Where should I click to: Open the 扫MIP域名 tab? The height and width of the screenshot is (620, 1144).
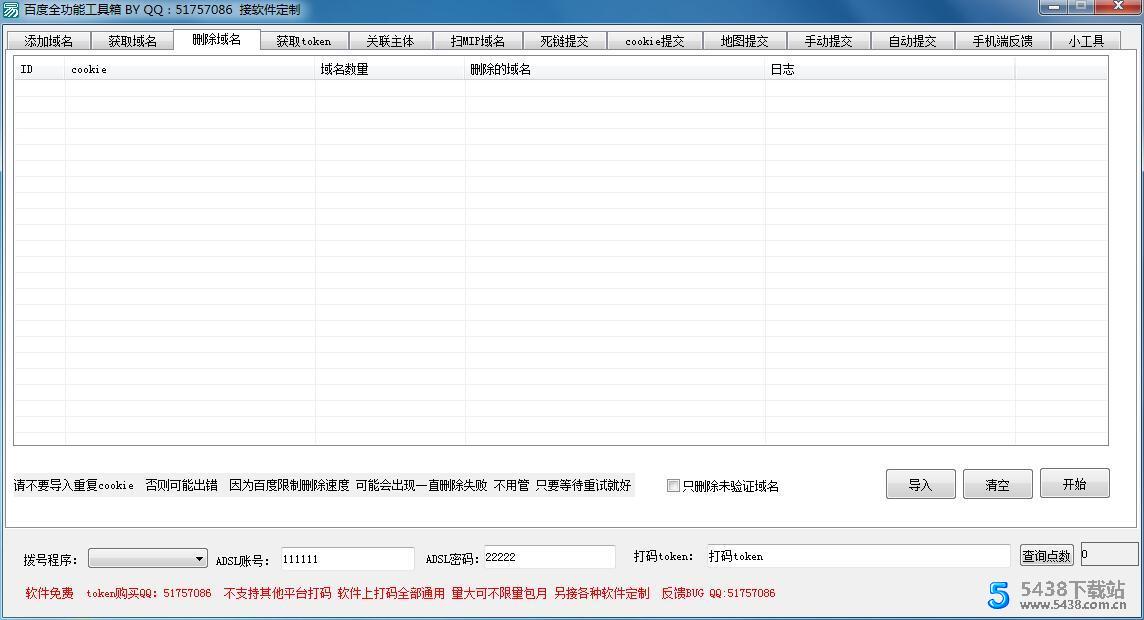pyautogui.click(x=478, y=41)
